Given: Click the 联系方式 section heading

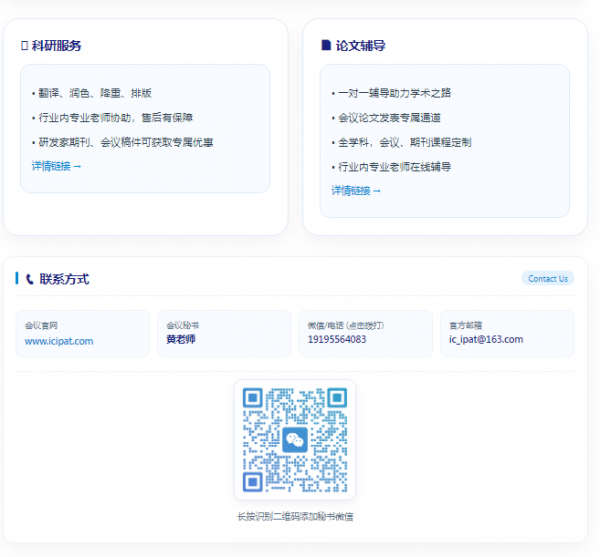Looking at the screenshot, I should coord(64,279).
